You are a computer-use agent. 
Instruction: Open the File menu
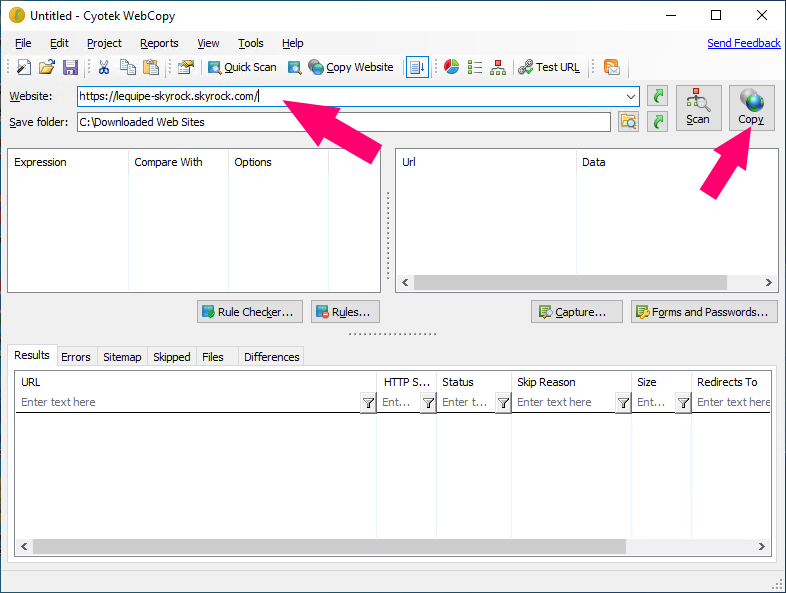coord(23,44)
